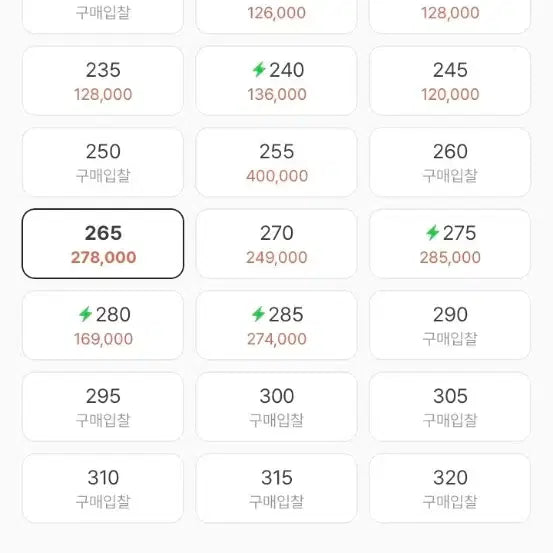
Task: Choose size 315 구매입찰 tile
Action: click(276, 488)
